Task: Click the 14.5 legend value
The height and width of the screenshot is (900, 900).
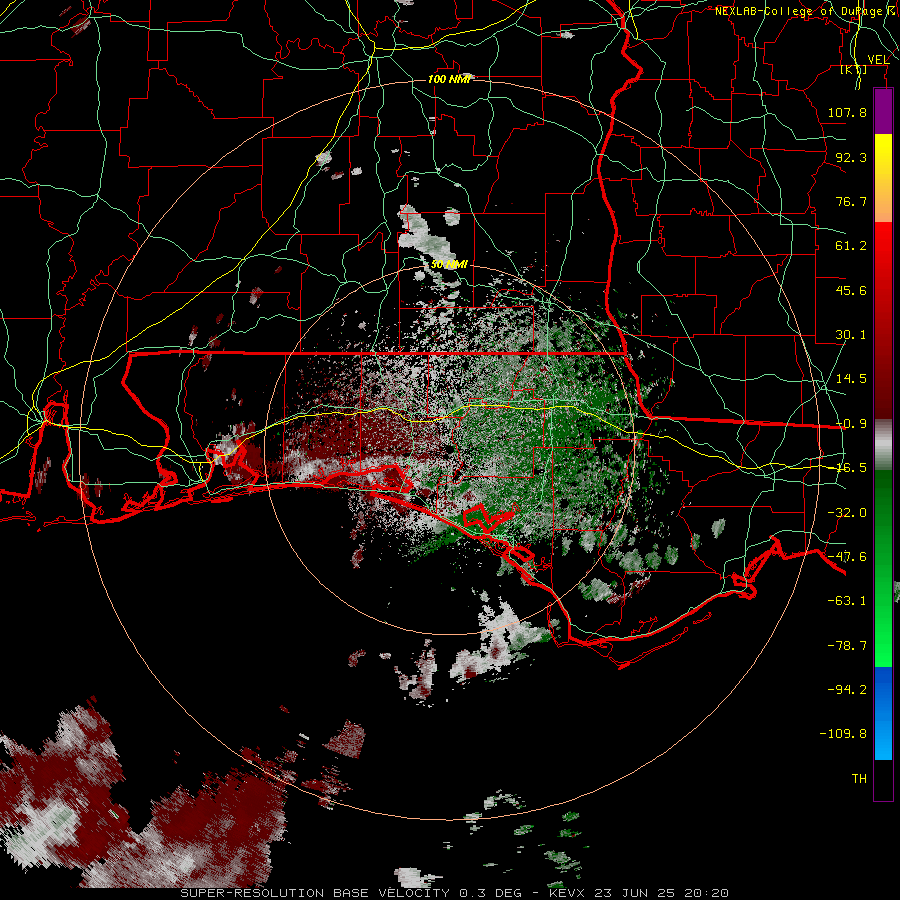Action: click(851, 379)
